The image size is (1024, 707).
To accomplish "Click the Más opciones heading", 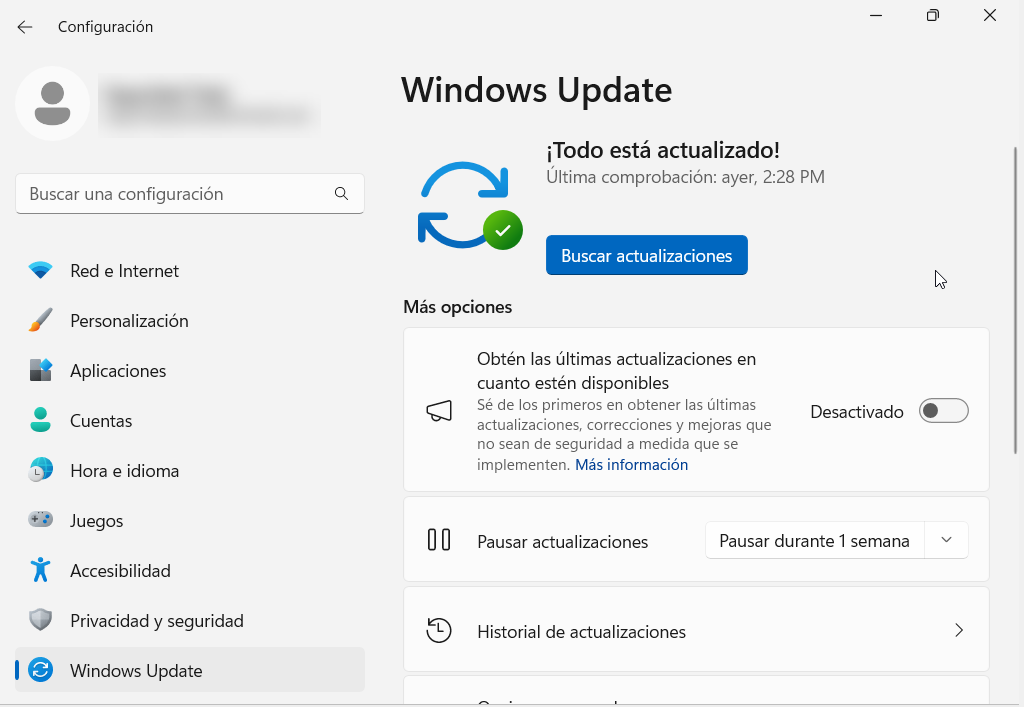I will point(457,307).
